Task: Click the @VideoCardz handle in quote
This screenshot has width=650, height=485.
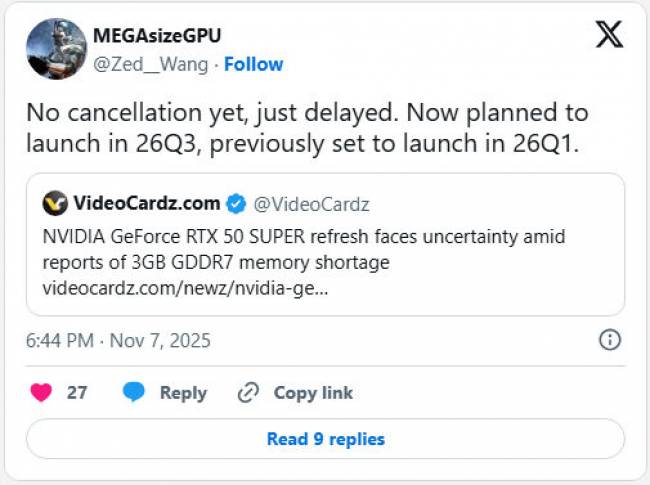Action: pos(312,204)
